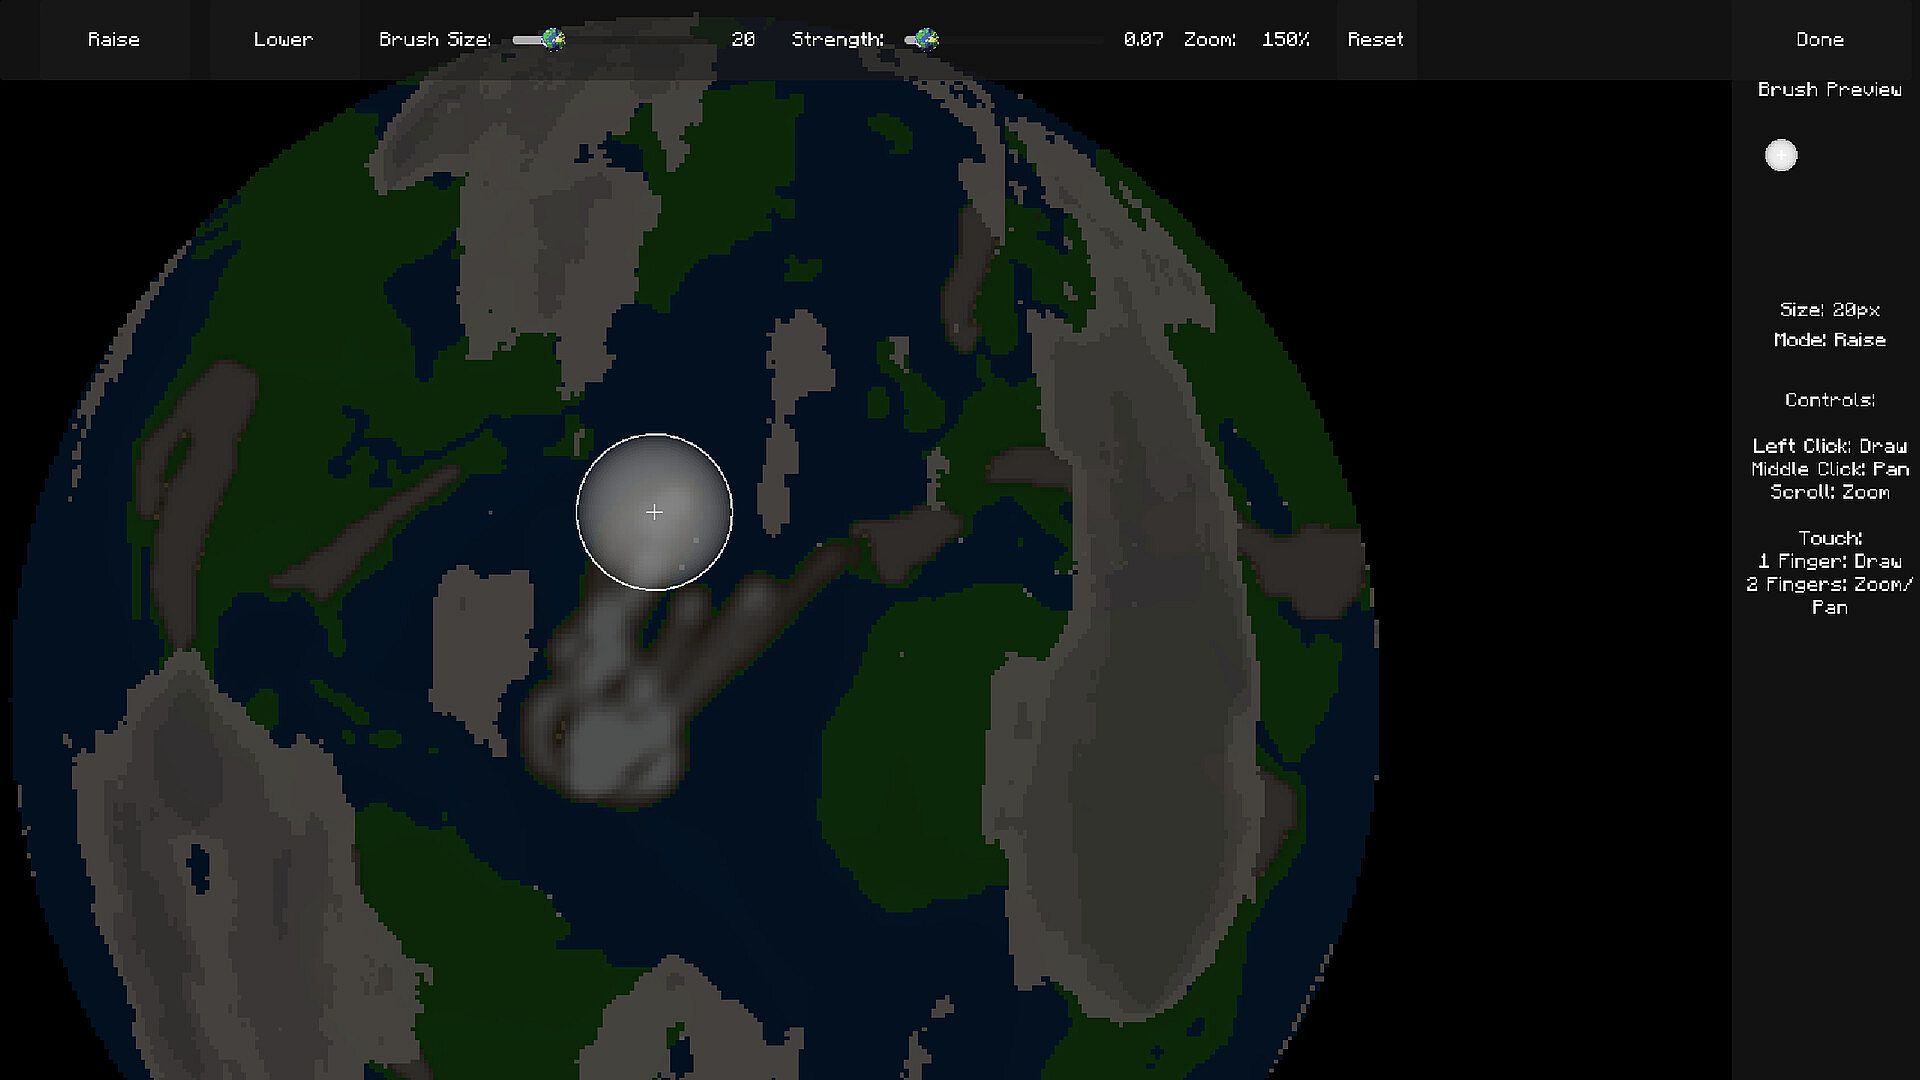Image resolution: width=1920 pixels, height=1080 pixels.
Task: Switch to Lower terrain mode
Action: (283, 39)
